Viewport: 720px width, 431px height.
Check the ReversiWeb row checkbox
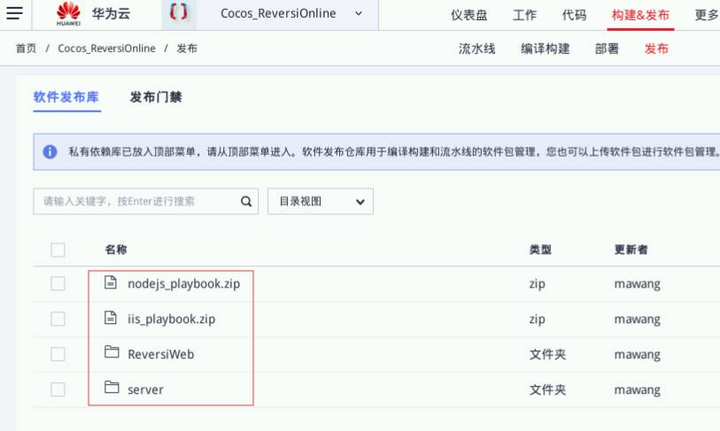coord(58,354)
